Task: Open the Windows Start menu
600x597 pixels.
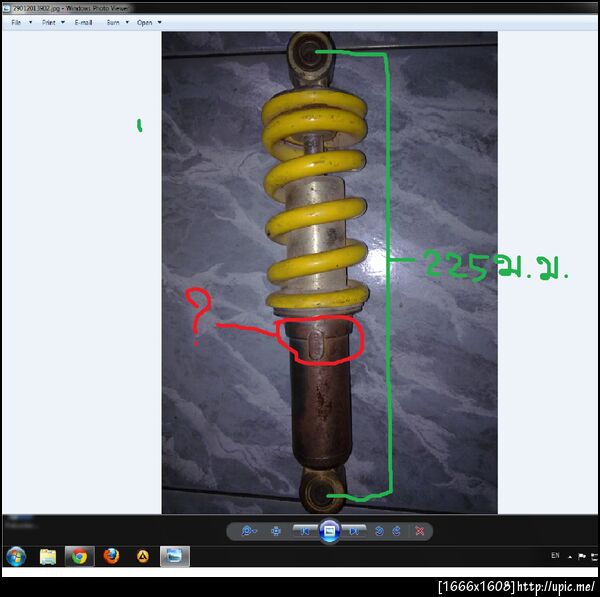Action: (16, 556)
